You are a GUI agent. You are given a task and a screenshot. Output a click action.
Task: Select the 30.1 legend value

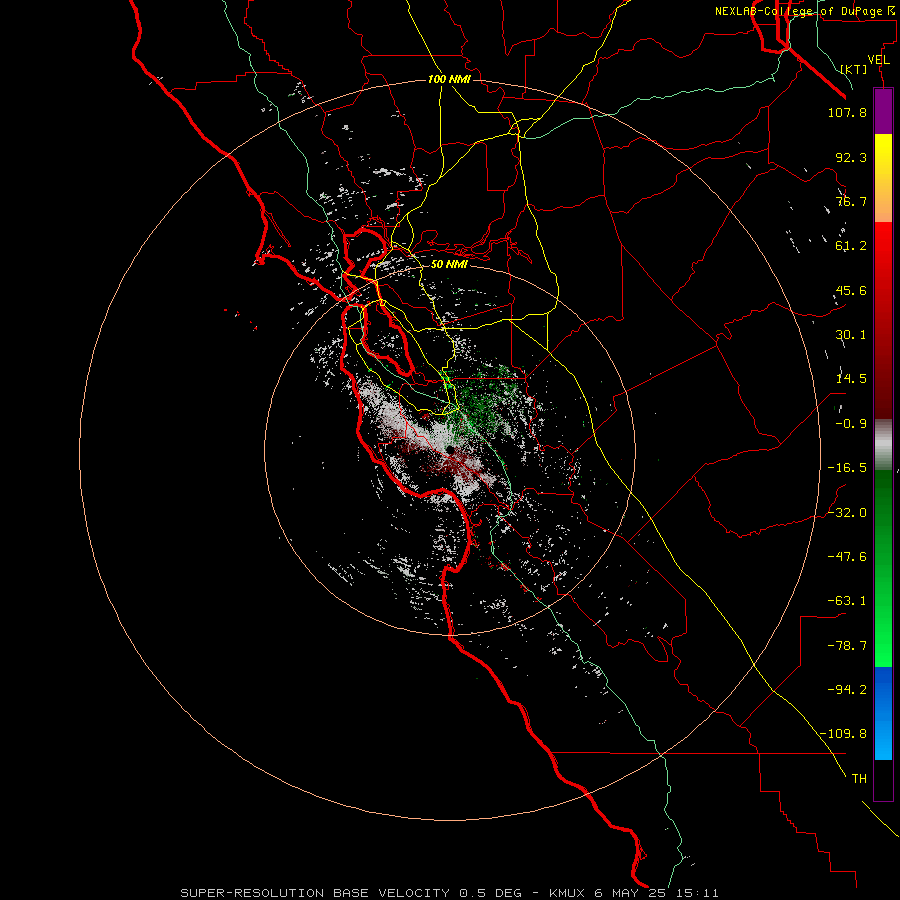point(851,335)
